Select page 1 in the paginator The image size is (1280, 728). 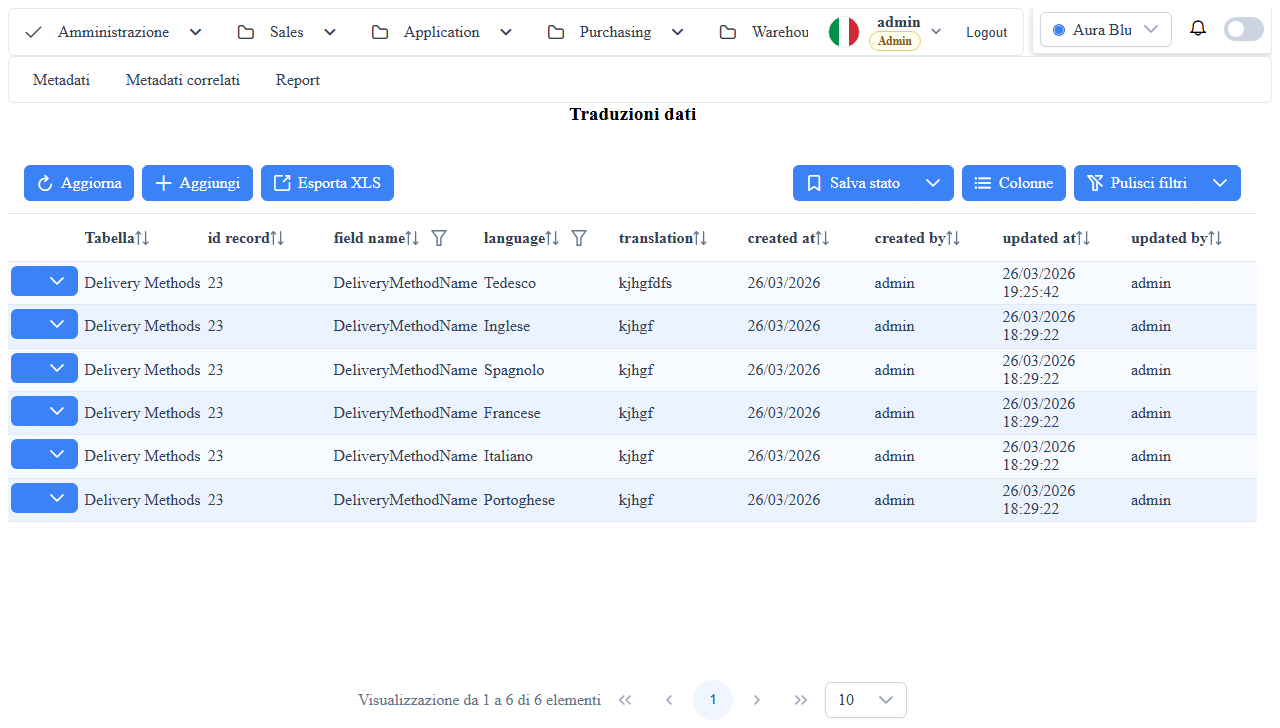pos(713,700)
